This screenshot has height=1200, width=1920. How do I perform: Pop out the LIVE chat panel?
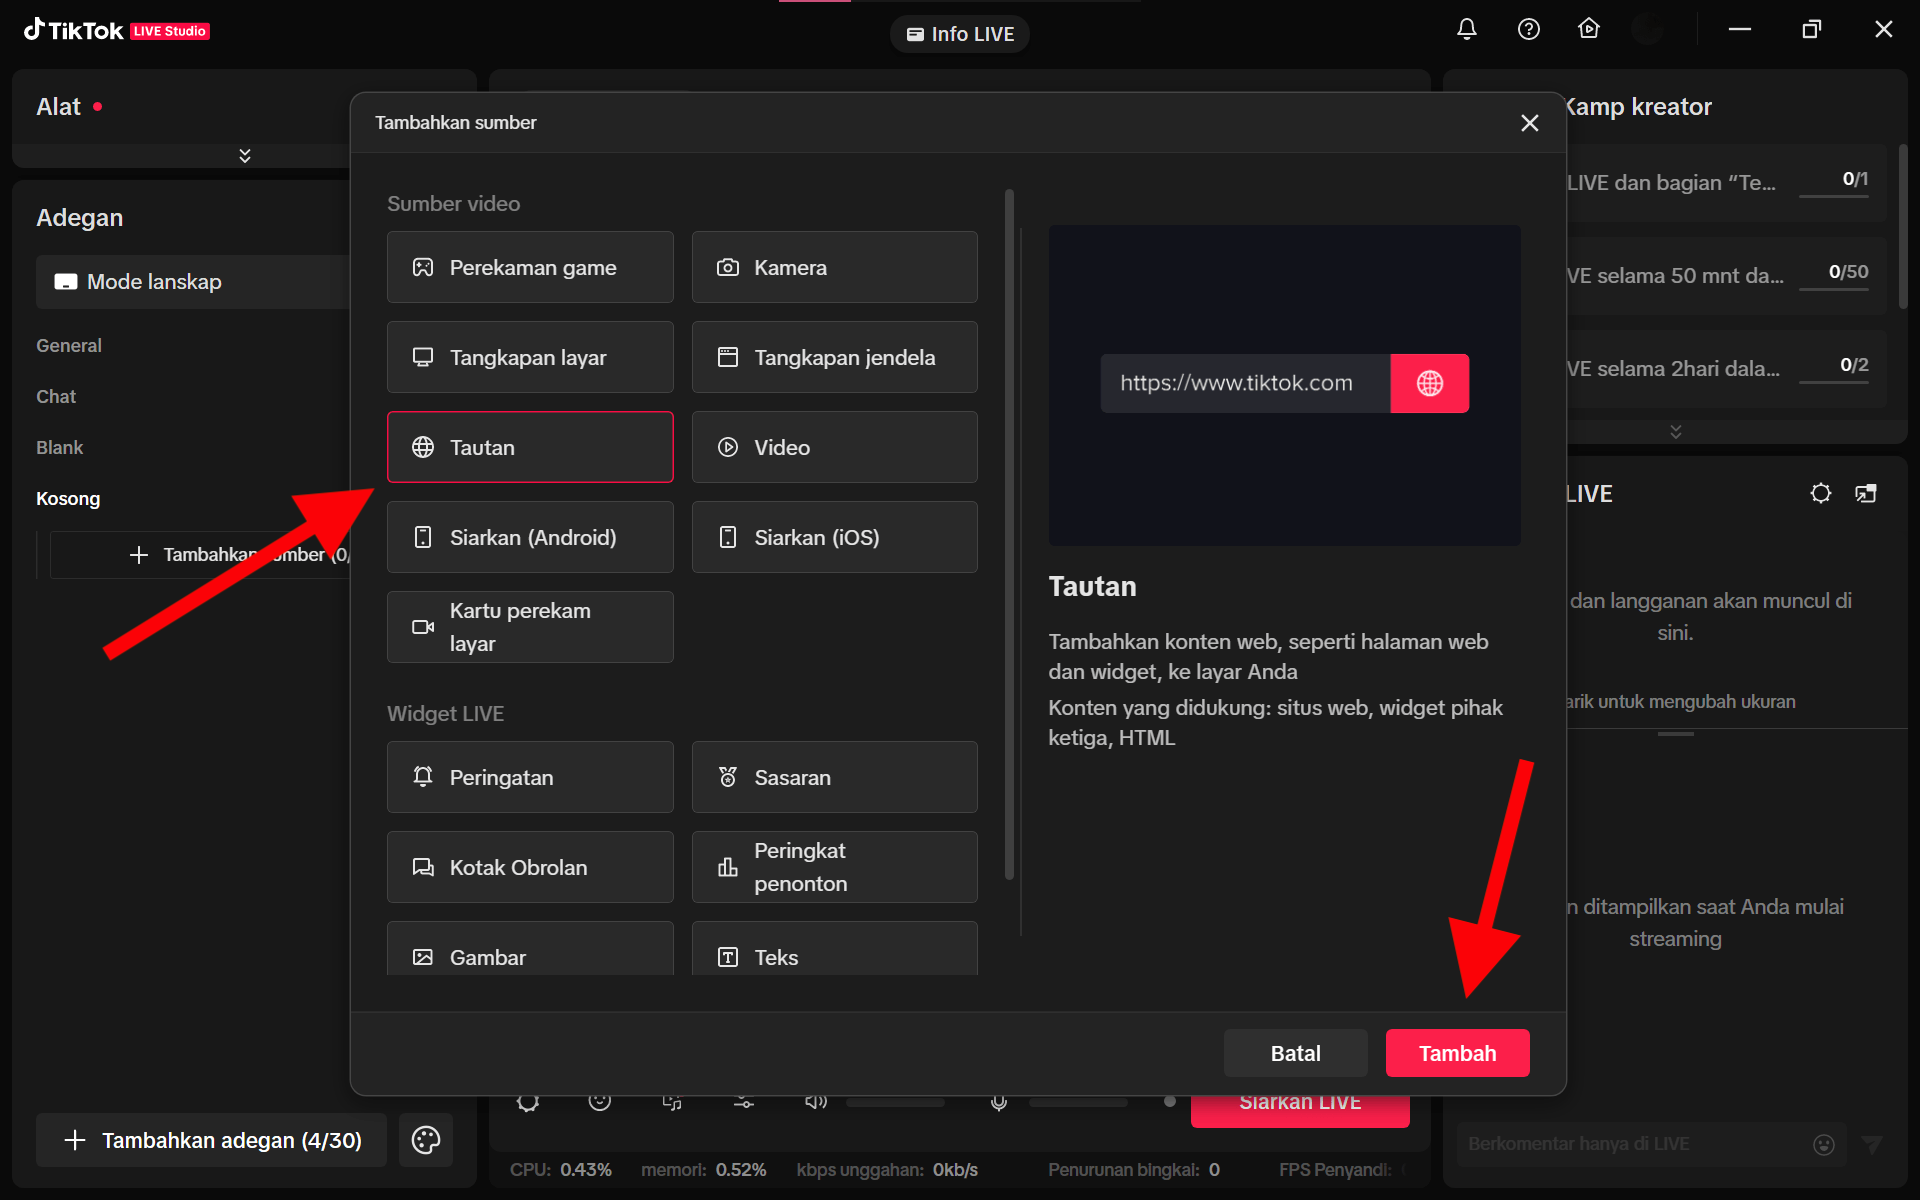1866,493
